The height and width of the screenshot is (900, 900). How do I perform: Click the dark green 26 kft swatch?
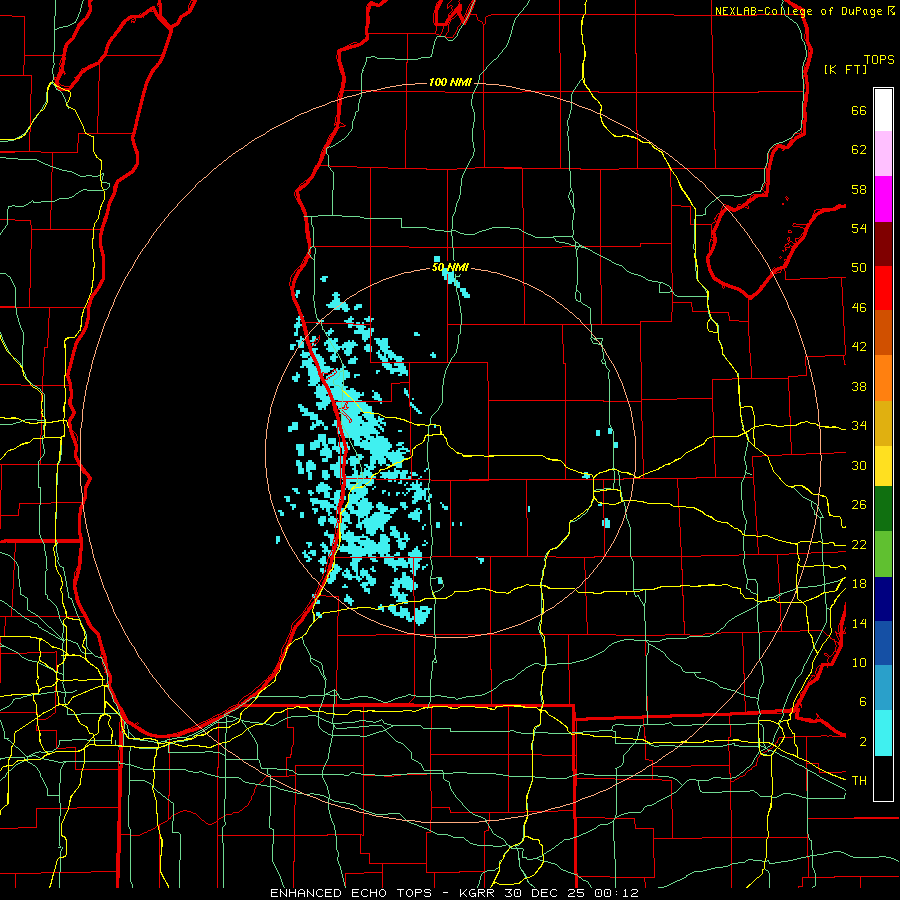tap(883, 509)
